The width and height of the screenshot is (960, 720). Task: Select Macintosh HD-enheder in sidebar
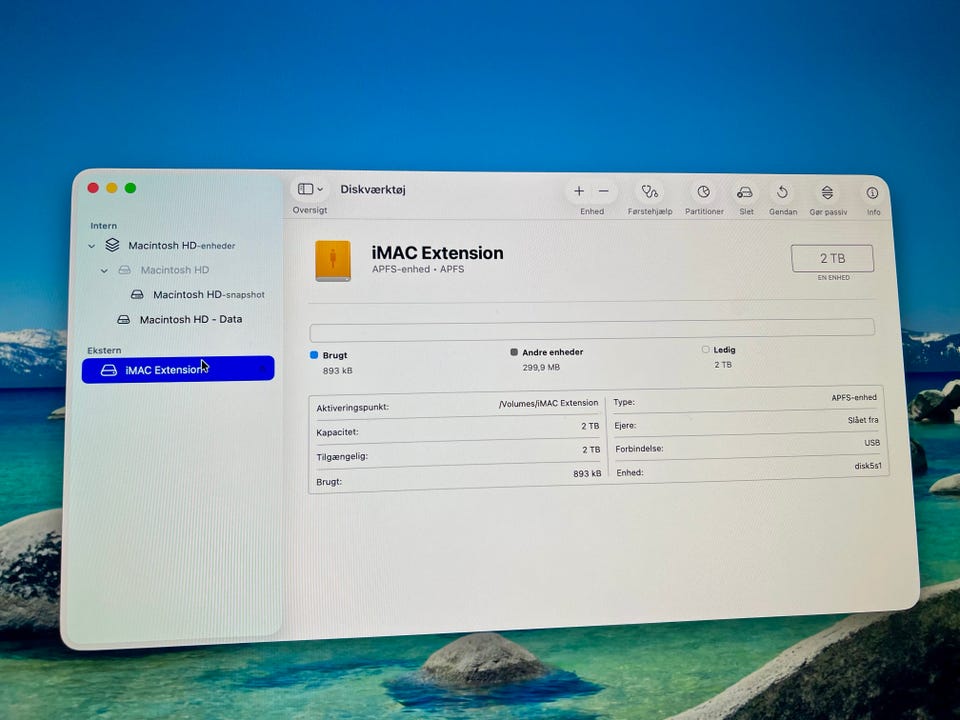click(182, 246)
